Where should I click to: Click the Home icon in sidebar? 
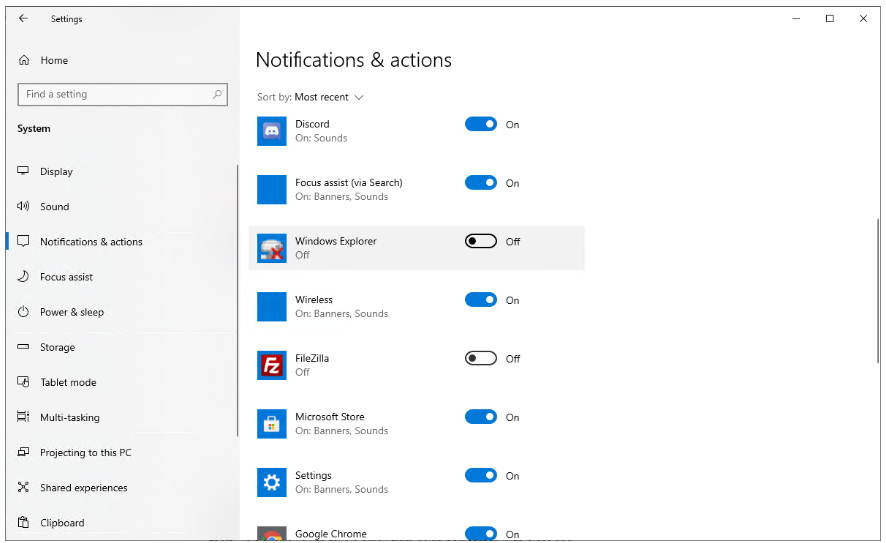tap(24, 60)
